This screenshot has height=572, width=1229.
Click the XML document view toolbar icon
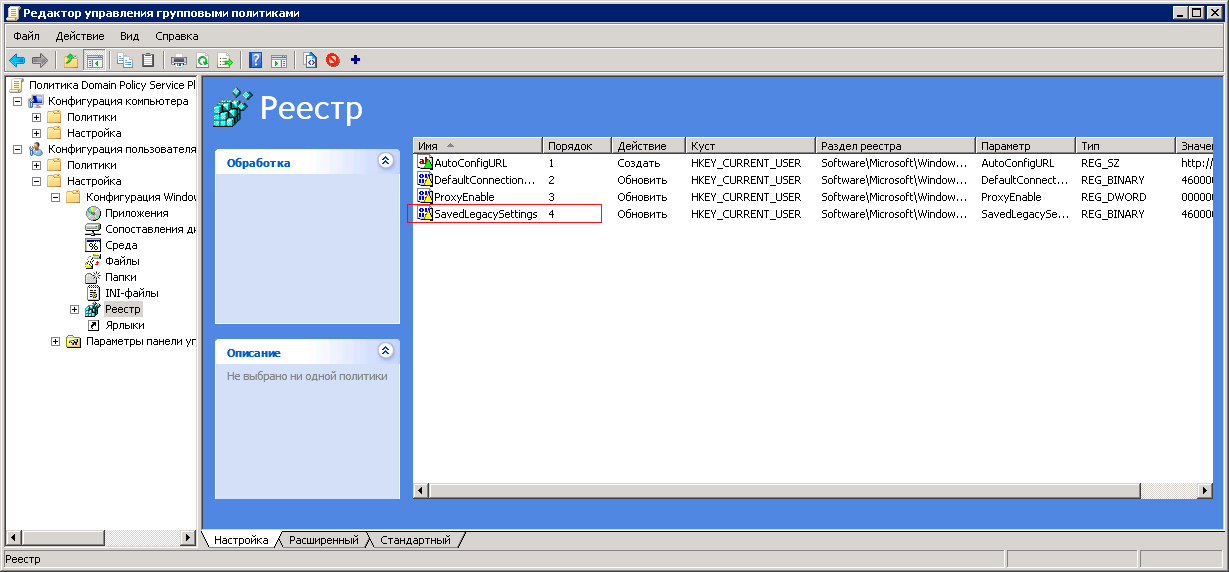point(310,60)
